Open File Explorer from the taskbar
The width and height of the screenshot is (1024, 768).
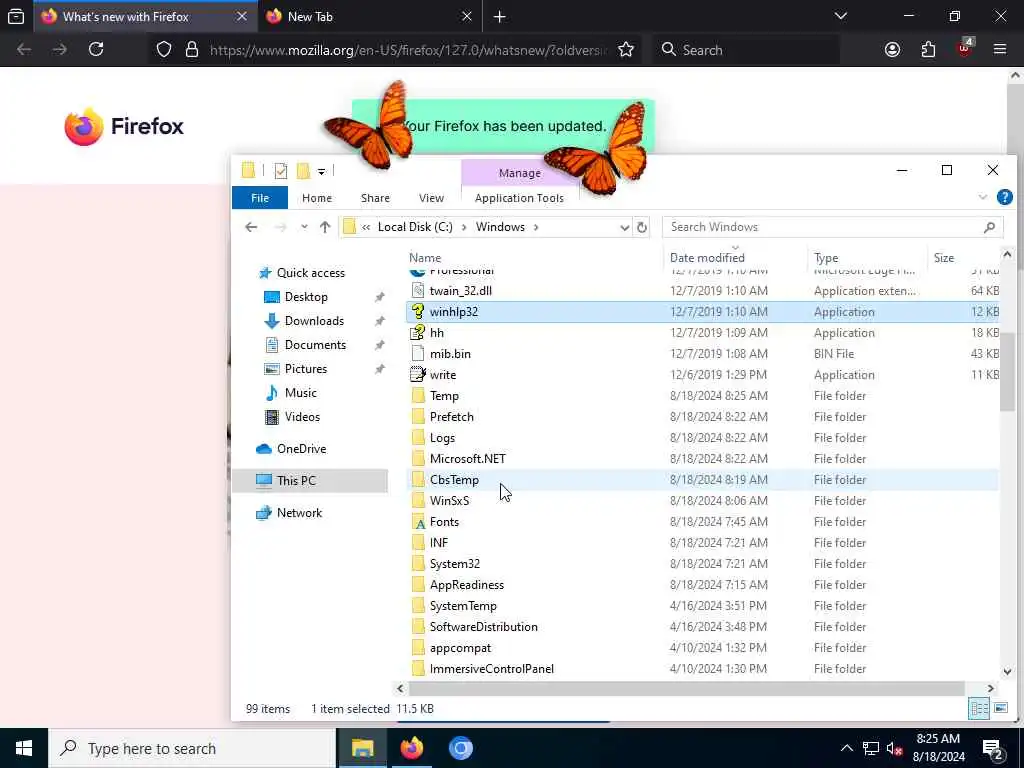pyautogui.click(x=362, y=748)
